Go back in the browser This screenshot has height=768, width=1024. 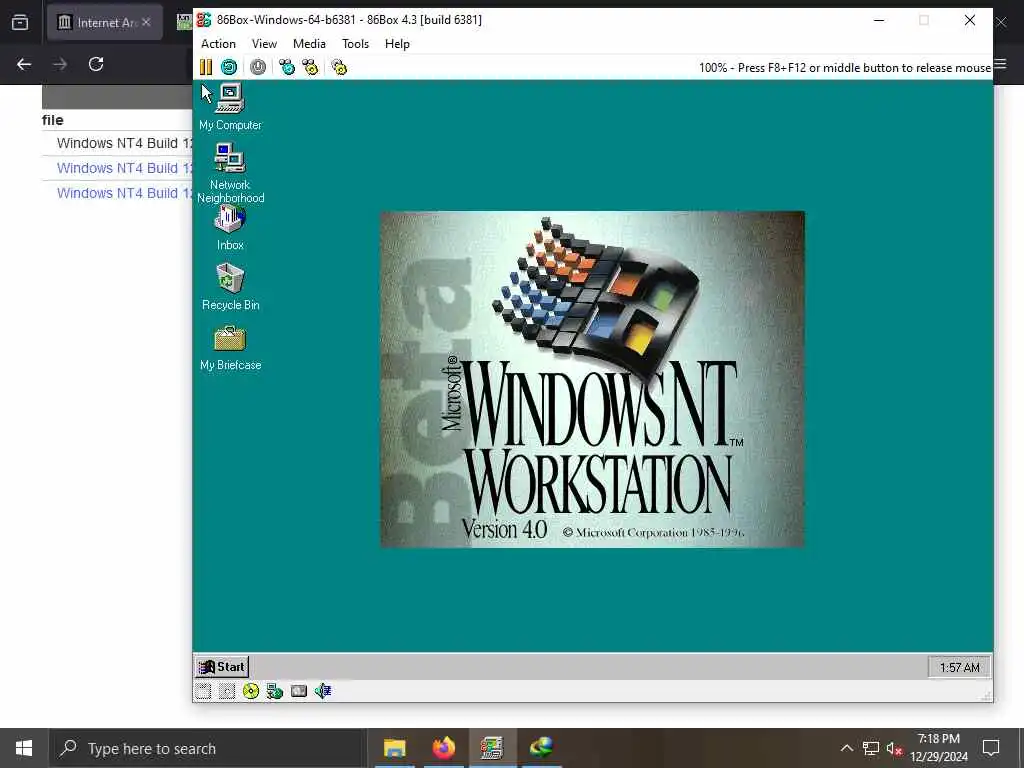24,64
